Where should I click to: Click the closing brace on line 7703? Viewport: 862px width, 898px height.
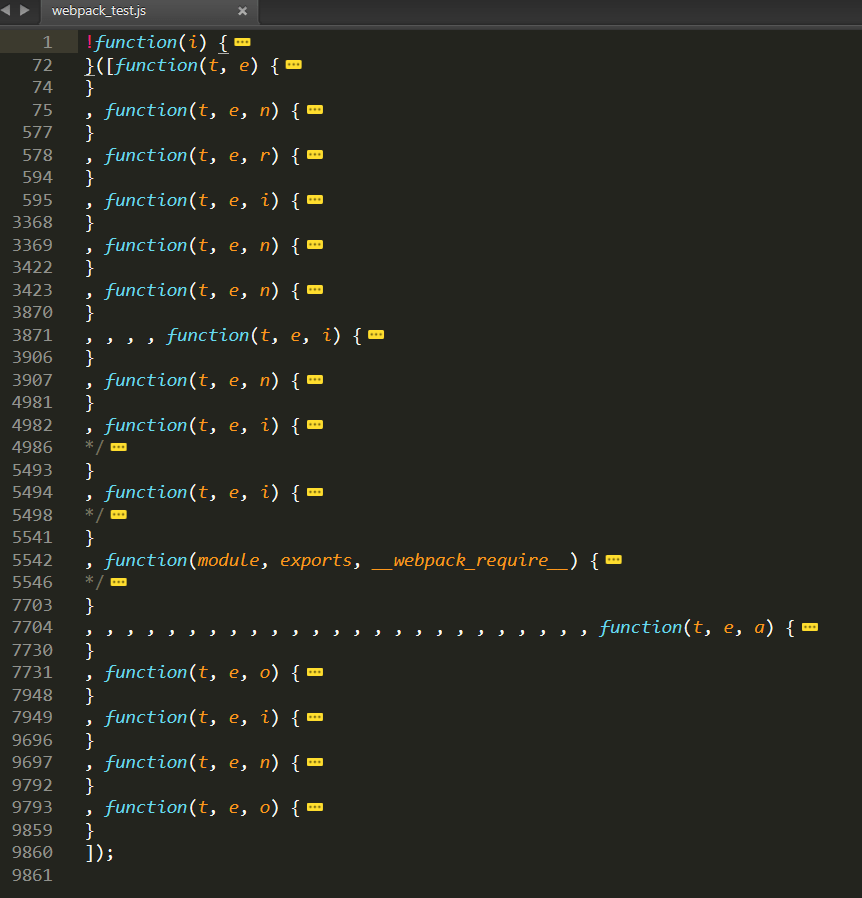pos(89,605)
